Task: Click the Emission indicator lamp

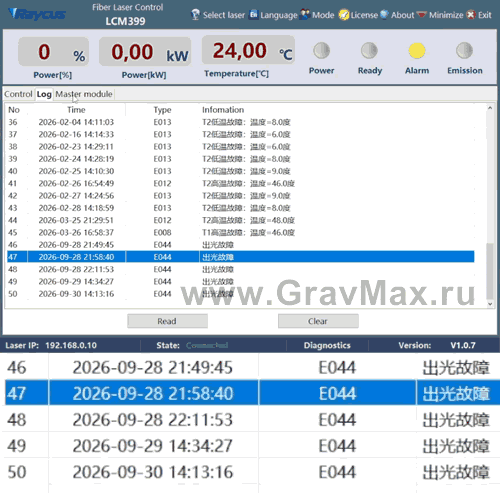Action: (x=464, y=51)
